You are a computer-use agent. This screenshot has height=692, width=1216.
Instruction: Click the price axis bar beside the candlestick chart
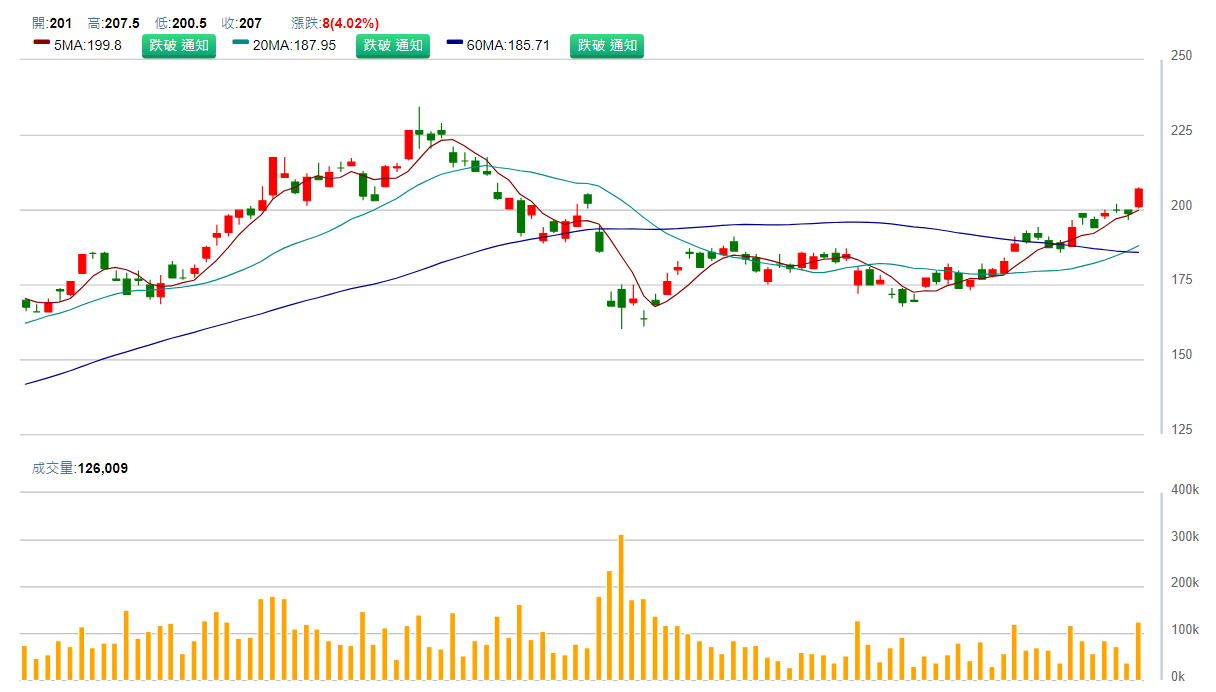pyautogui.click(x=1161, y=246)
